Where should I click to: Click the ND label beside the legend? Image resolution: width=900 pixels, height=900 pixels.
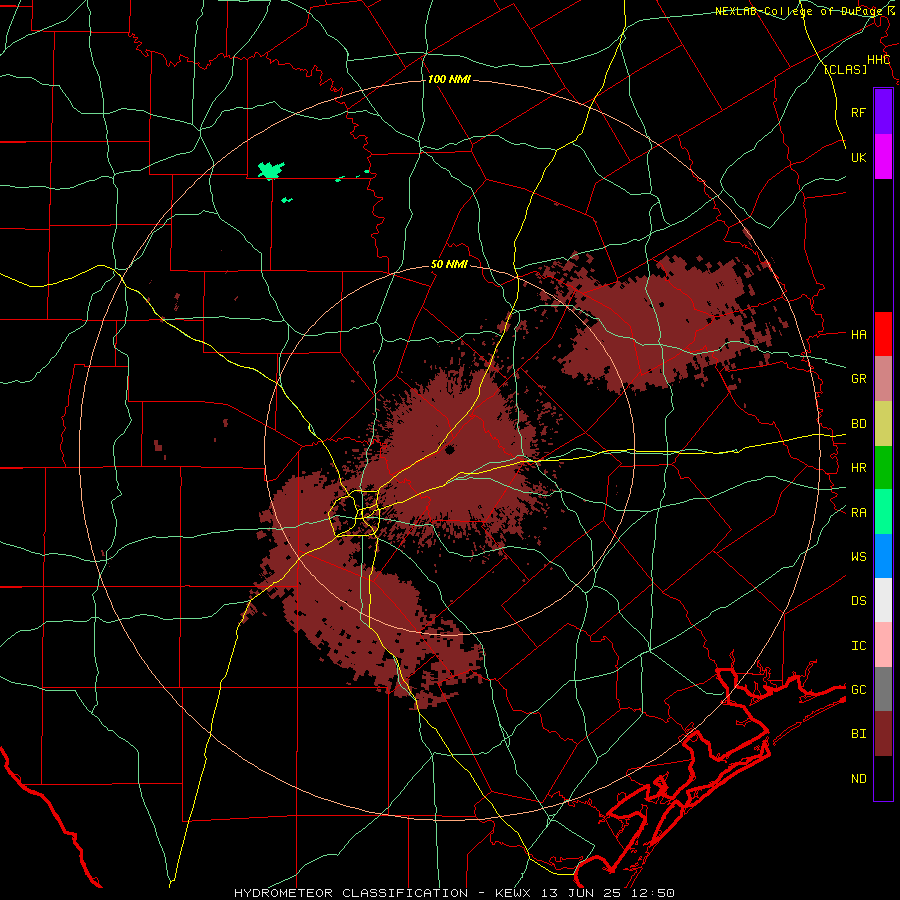[x=858, y=779]
